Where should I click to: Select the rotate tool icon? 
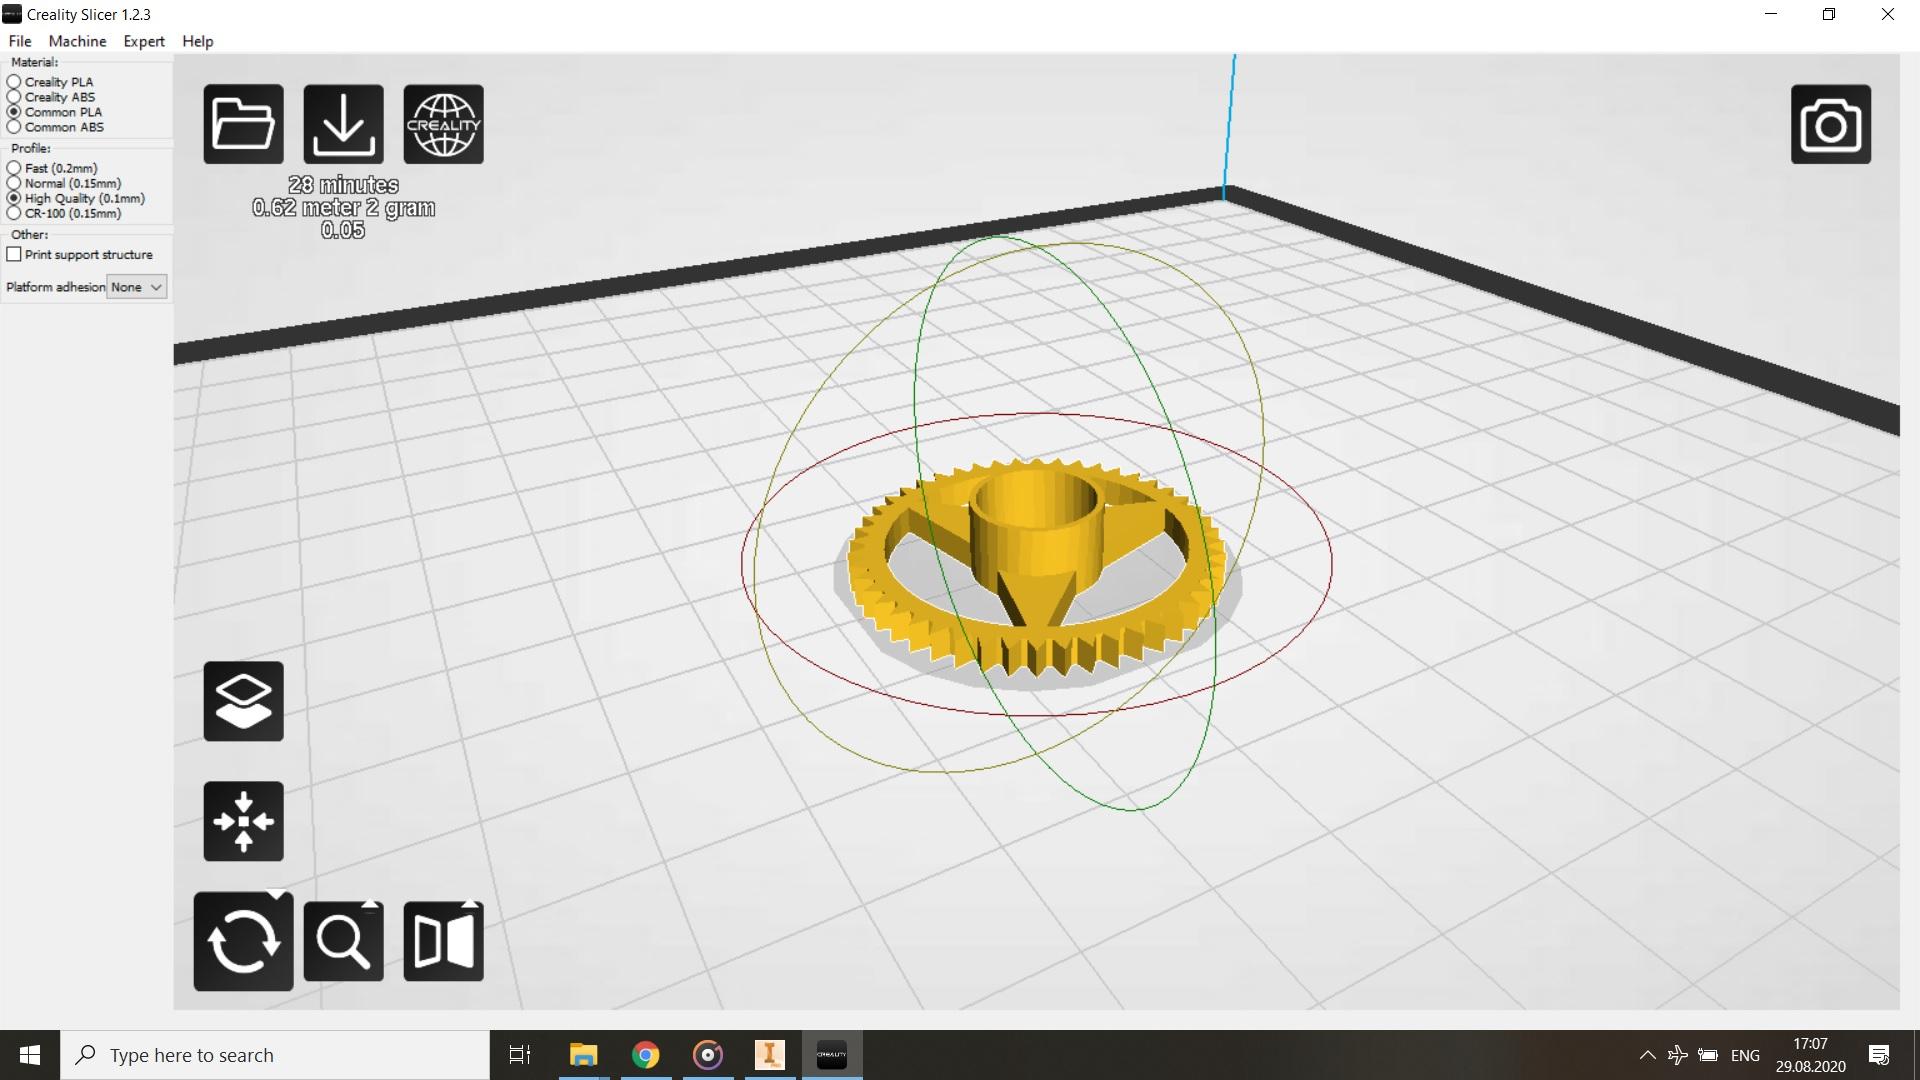(243, 941)
